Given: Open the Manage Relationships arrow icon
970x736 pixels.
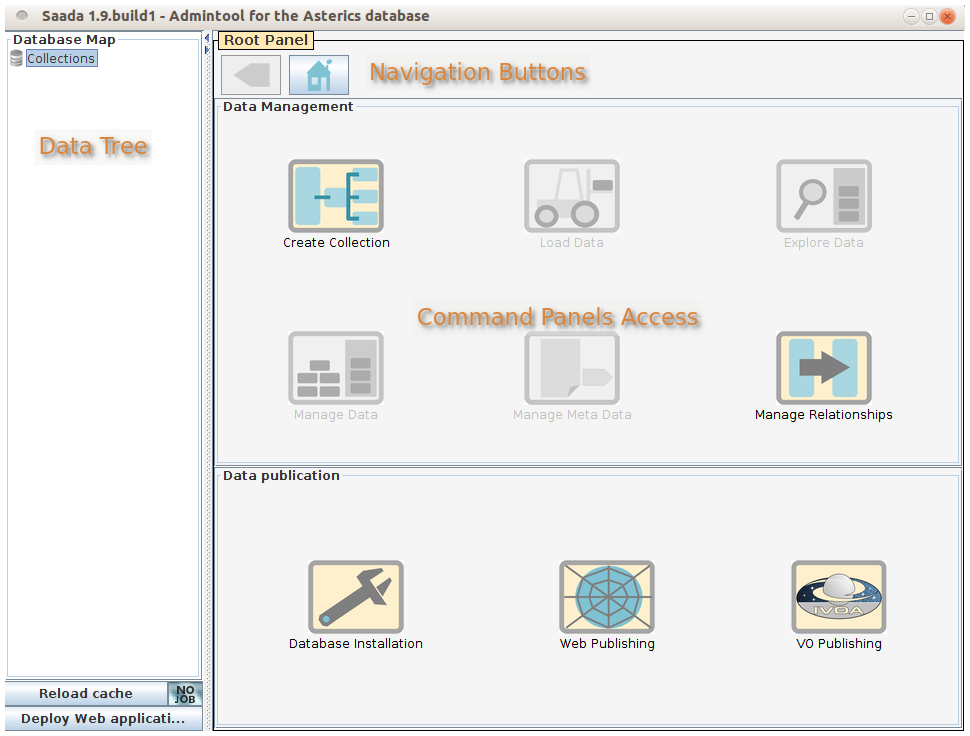Looking at the screenshot, I should pyautogui.click(x=823, y=368).
